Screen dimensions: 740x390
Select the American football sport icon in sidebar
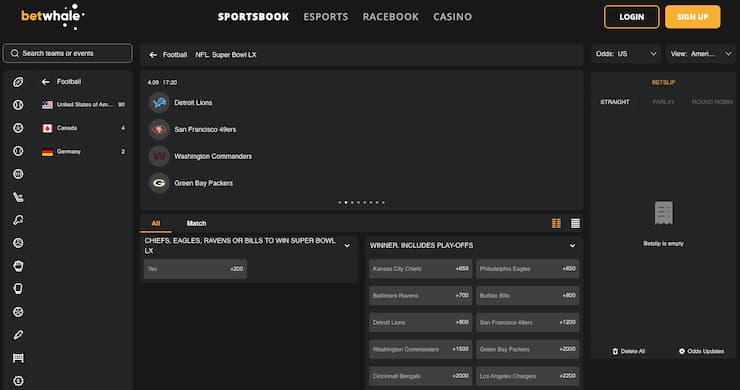(18, 82)
